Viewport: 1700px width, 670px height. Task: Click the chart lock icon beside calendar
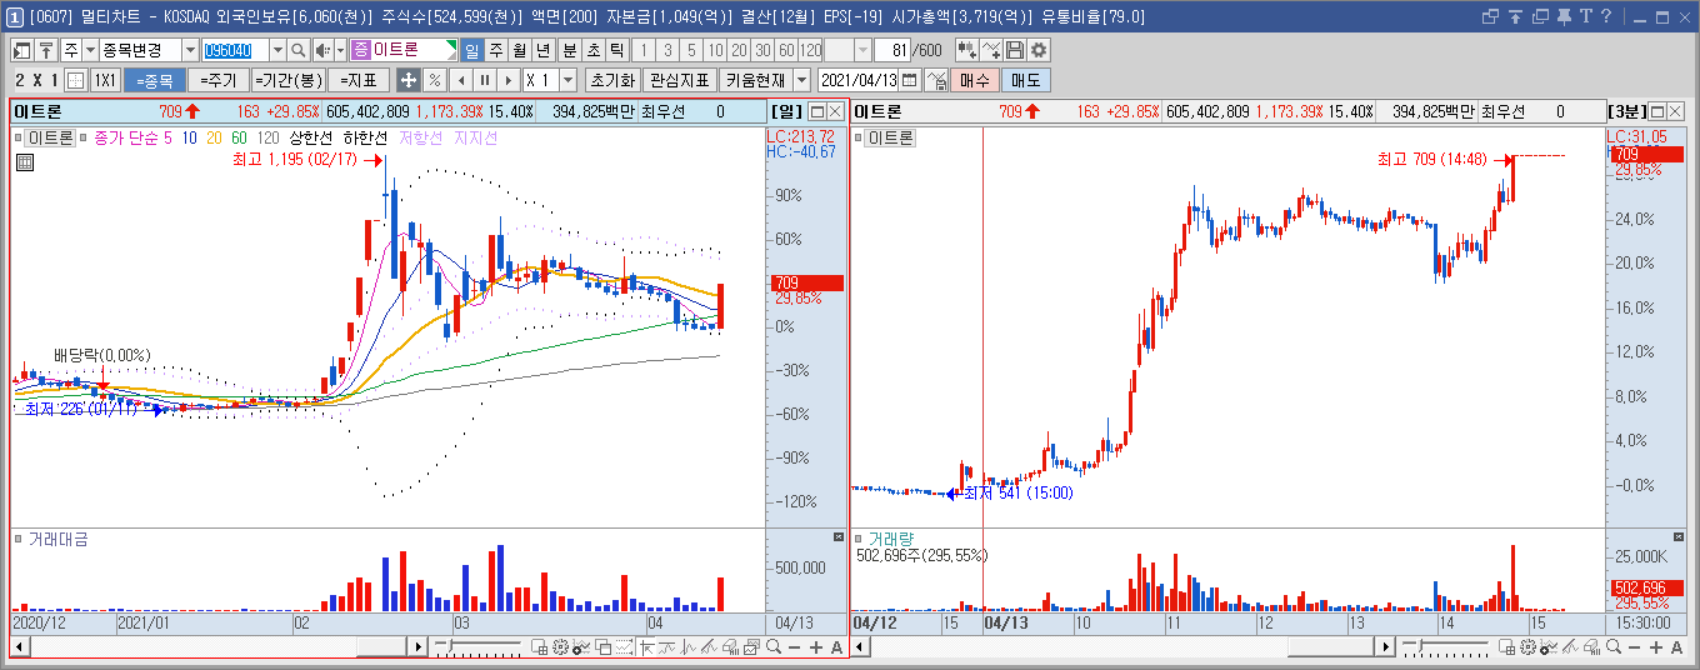coord(936,80)
